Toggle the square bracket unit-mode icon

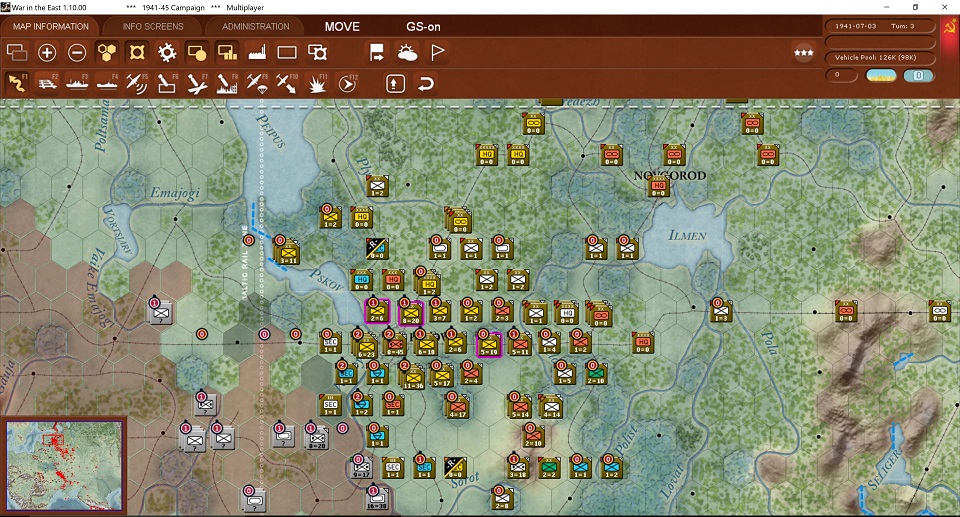(x=137, y=53)
